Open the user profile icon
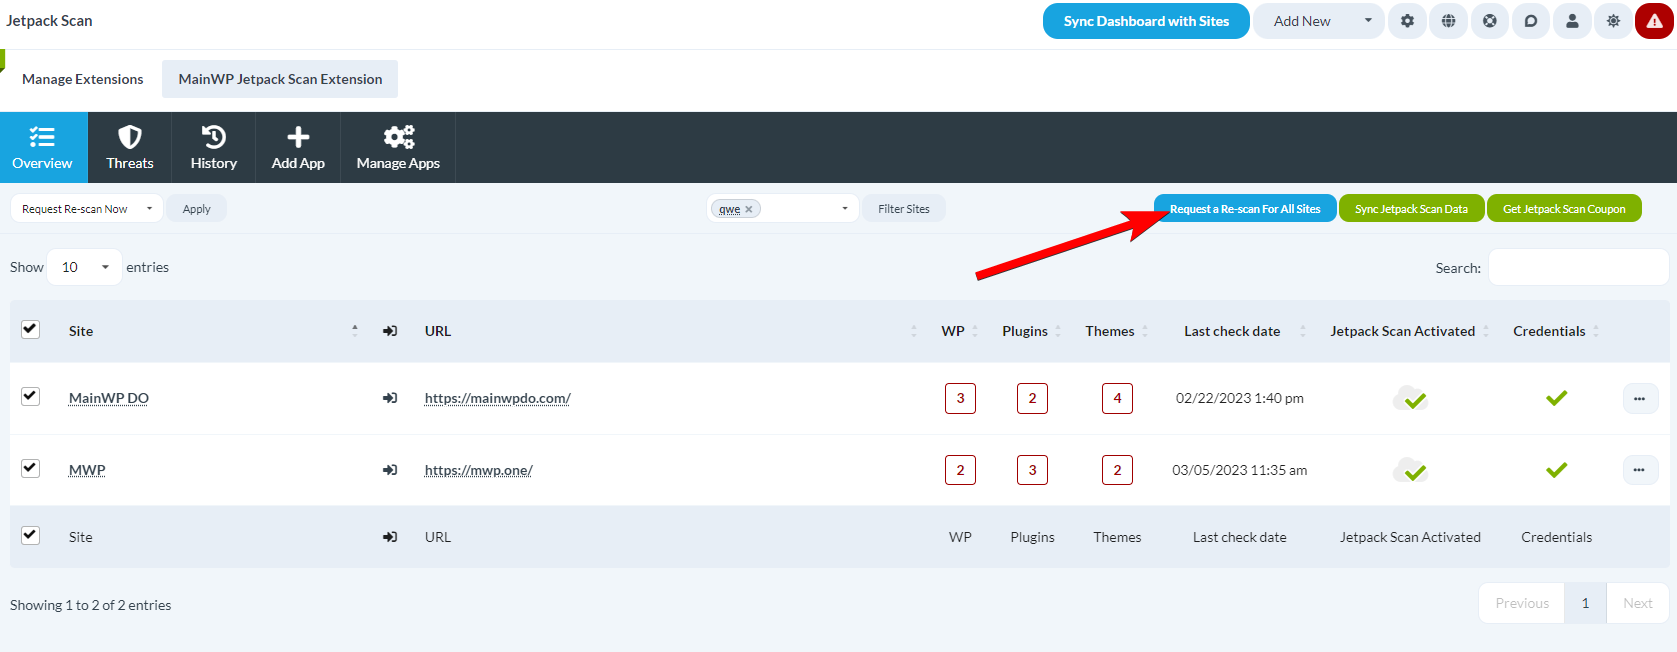 [x=1572, y=21]
